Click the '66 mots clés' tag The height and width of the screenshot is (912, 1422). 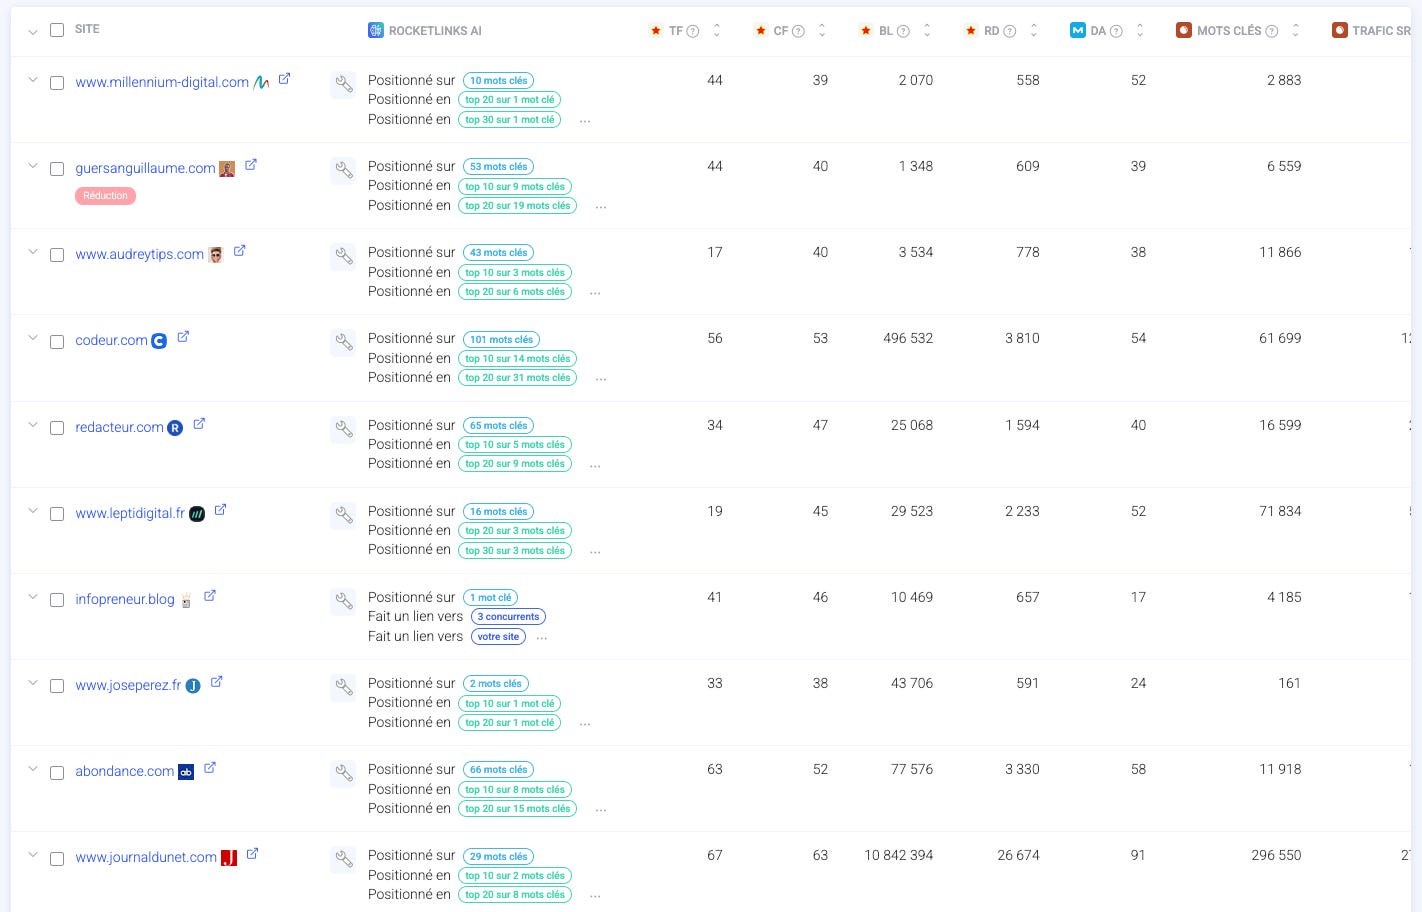[498, 770]
